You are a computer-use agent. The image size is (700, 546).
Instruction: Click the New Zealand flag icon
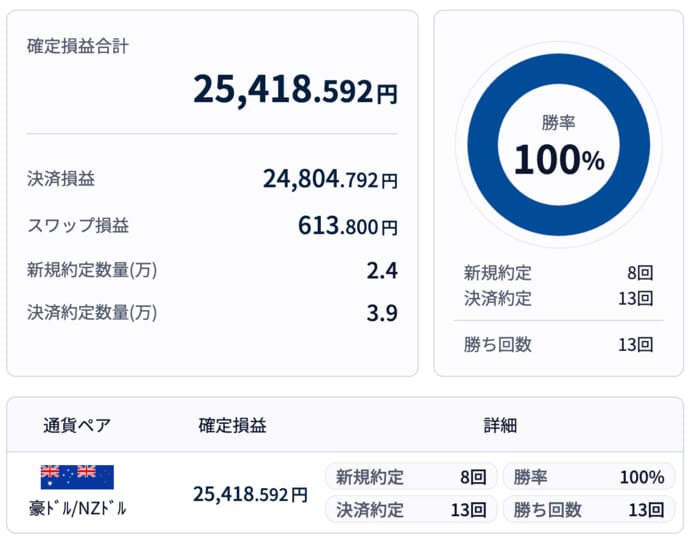[x=96, y=477]
